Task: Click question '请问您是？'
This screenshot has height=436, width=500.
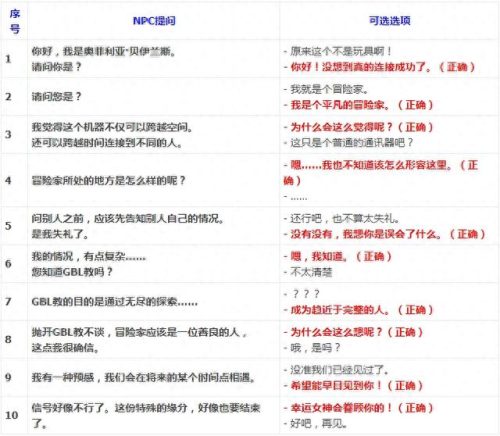Action: coord(56,97)
